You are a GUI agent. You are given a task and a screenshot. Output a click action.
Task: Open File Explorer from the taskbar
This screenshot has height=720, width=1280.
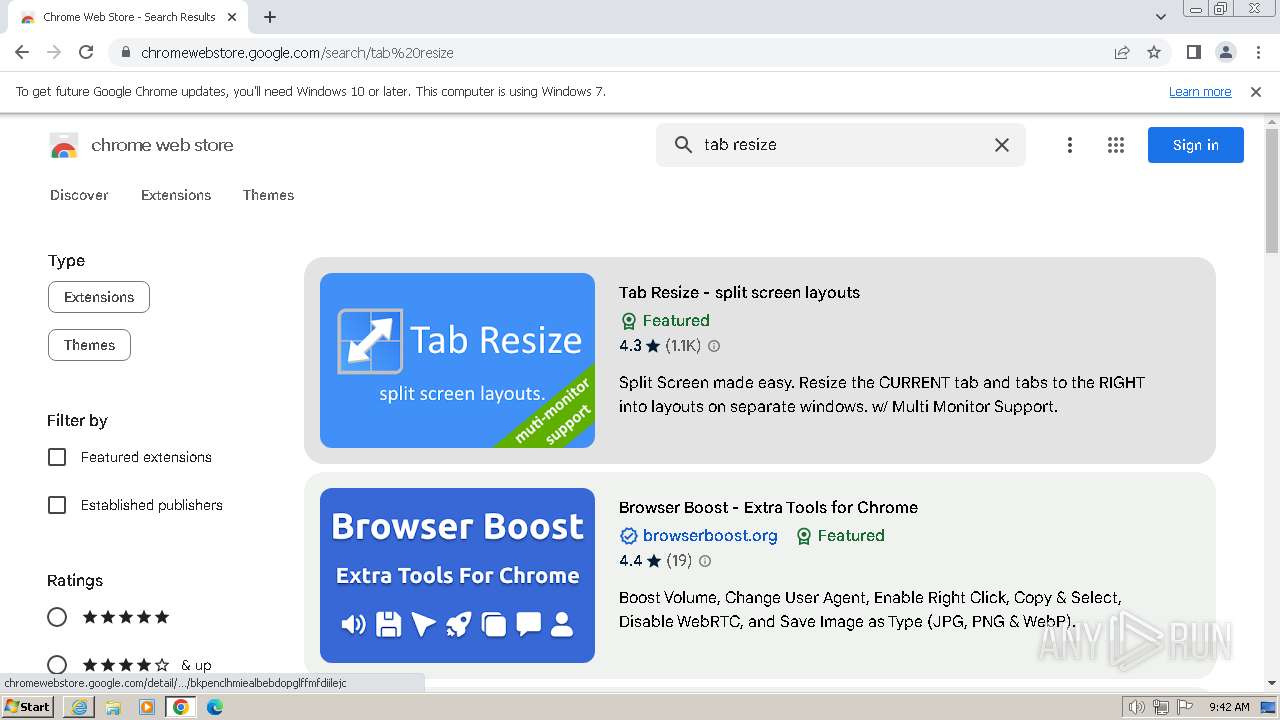[113, 707]
